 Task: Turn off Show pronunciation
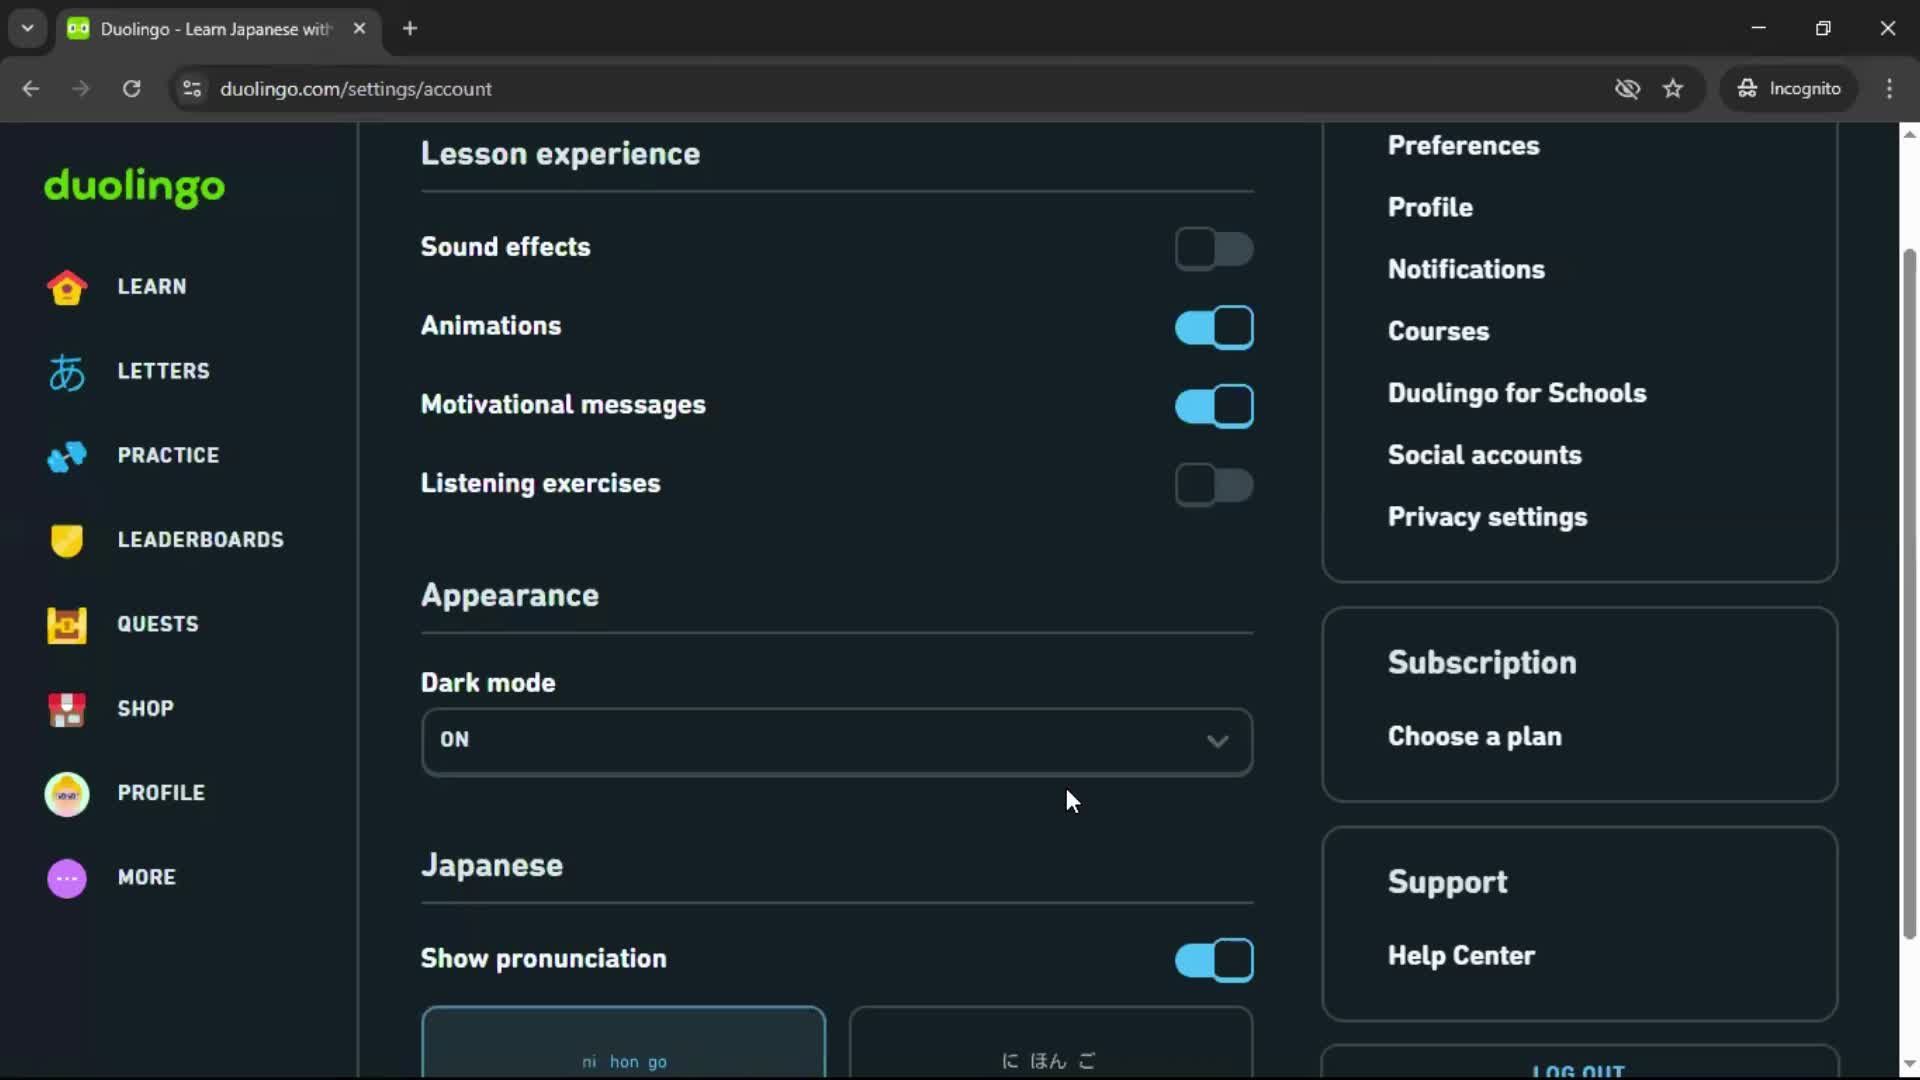(x=1213, y=960)
